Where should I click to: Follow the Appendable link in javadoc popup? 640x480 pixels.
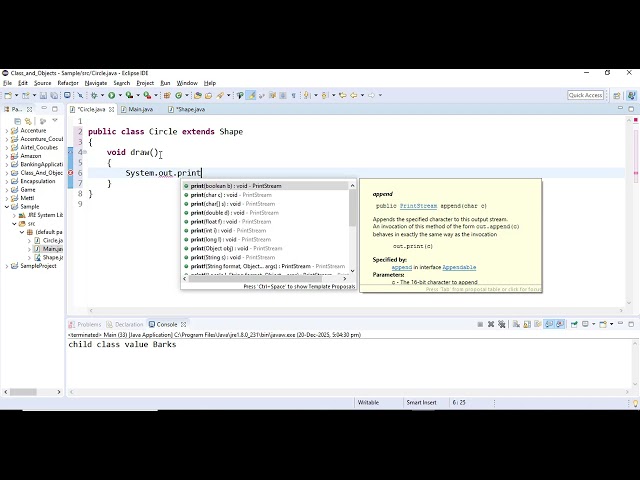click(x=459, y=267)
